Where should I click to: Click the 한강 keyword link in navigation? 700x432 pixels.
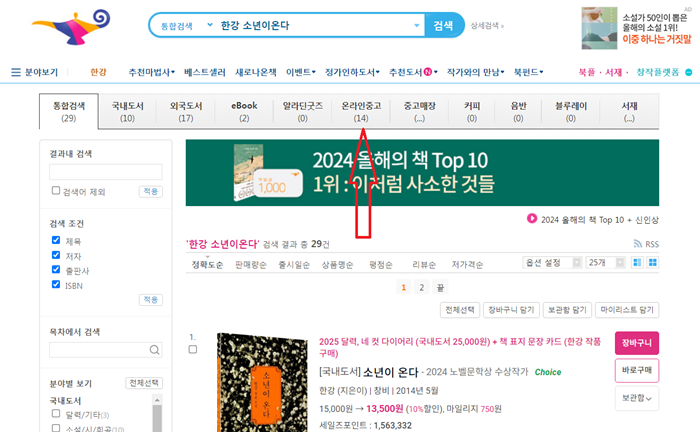(x=98, y=72)
